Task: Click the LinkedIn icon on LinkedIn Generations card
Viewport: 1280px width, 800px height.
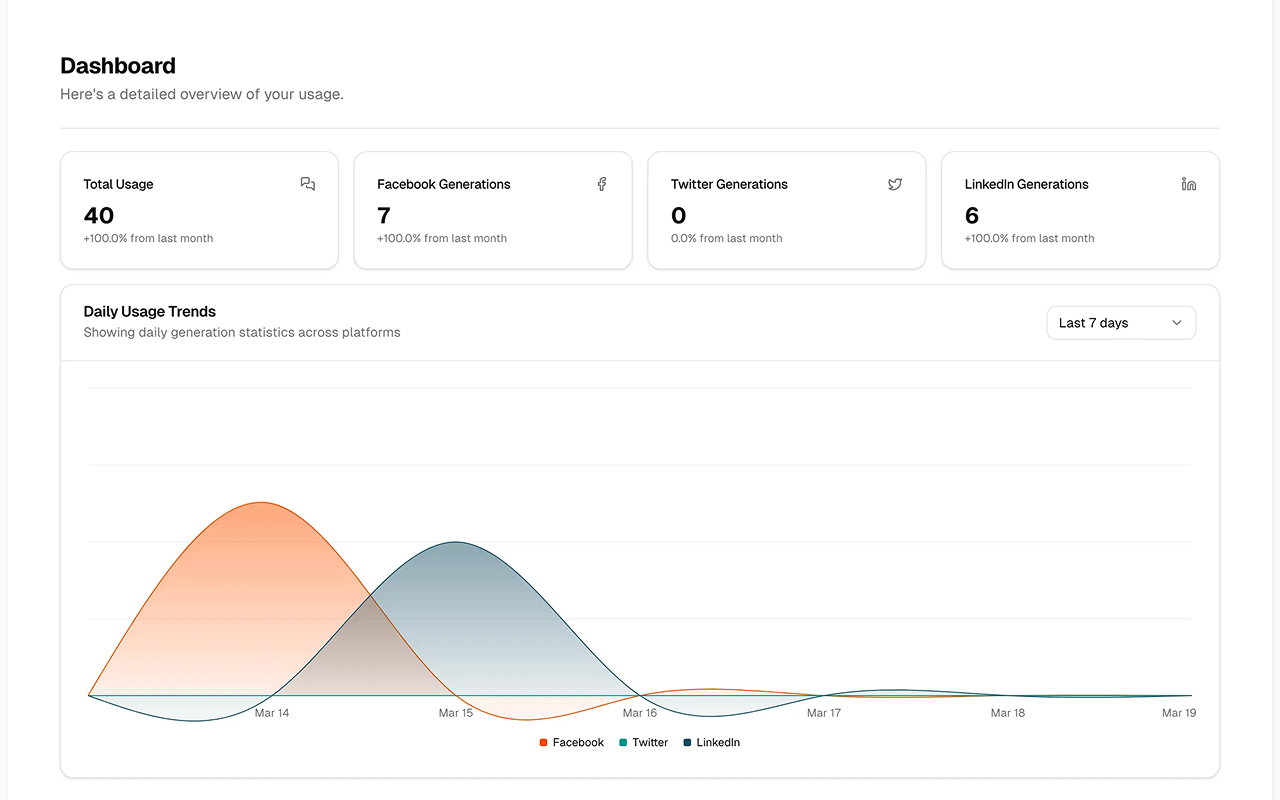Action: pyautogui.click(x=1189, y=184)
